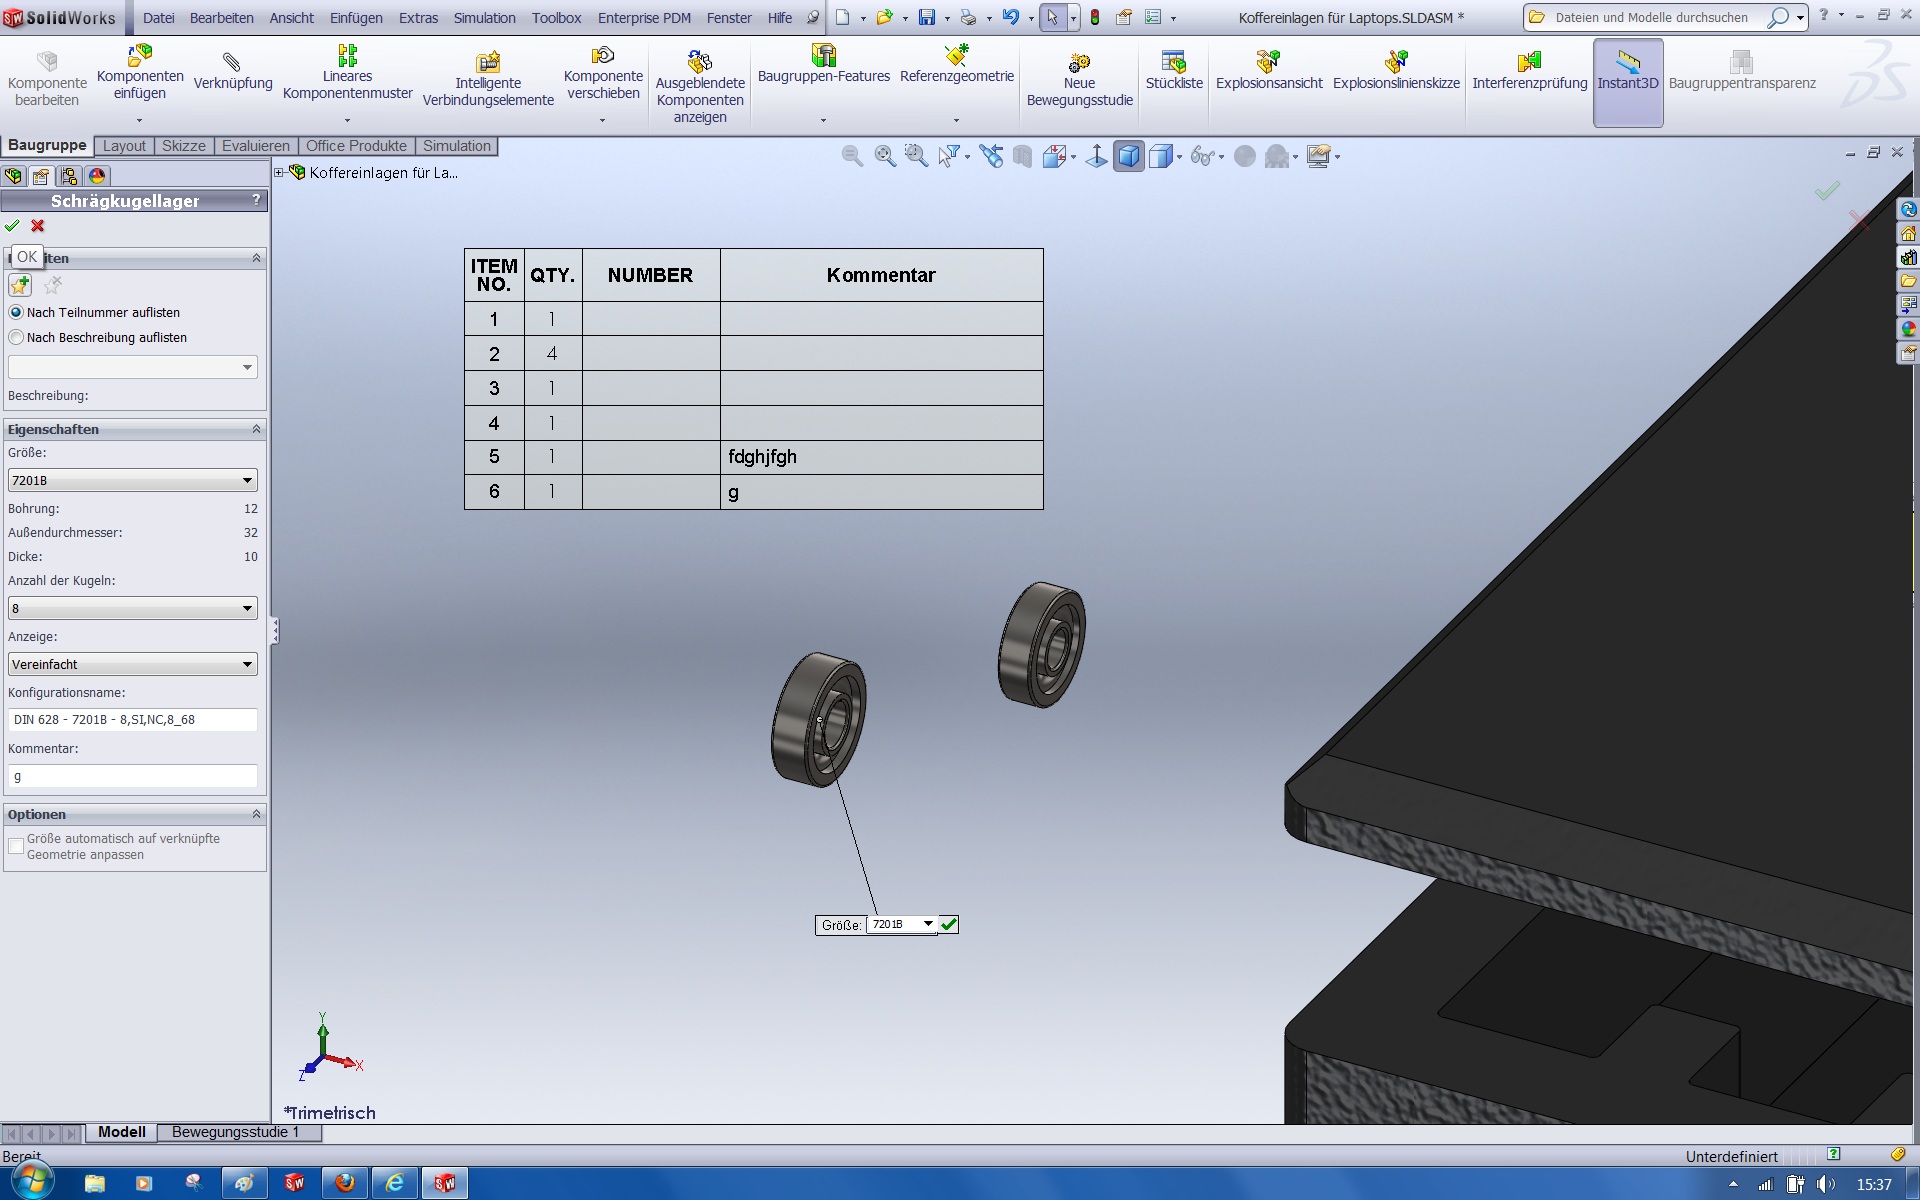Screen dimensions: 1920x1200
Task: Cancel Schrägkugellager with the red X
Action: (x=38, y=226)
